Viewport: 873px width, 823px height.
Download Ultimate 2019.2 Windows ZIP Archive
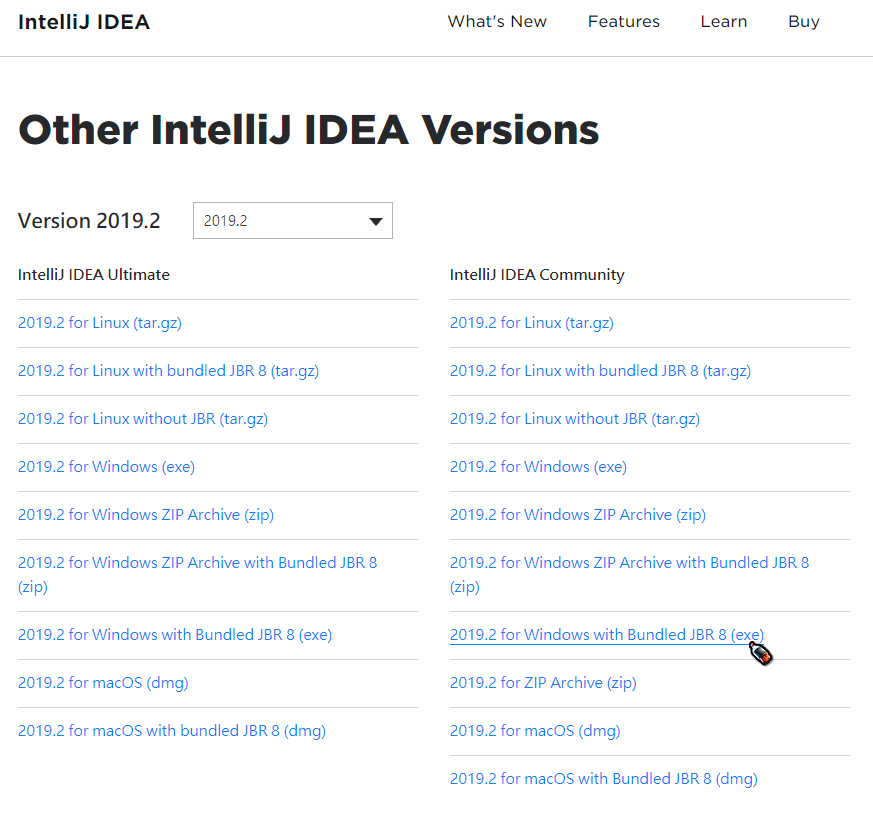(x=146, y=515)
